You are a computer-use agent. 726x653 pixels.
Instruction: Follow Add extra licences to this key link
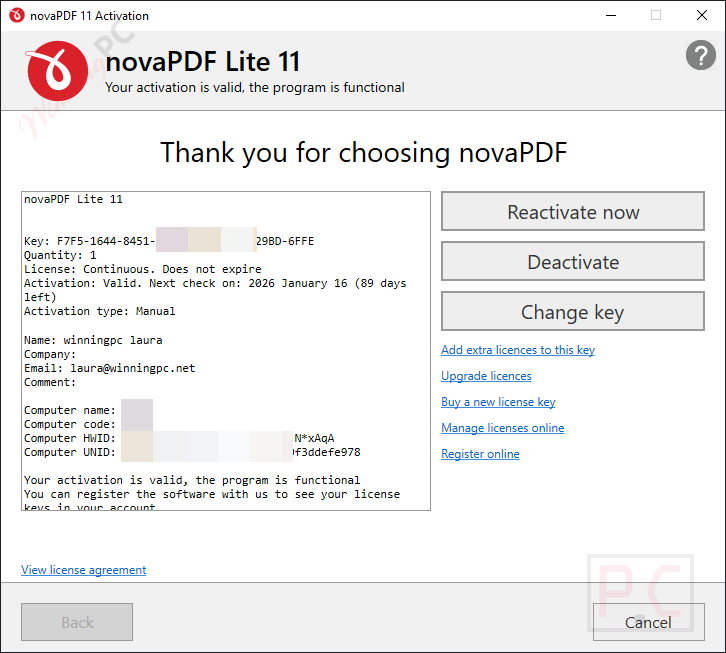click(x=518, y=350)
